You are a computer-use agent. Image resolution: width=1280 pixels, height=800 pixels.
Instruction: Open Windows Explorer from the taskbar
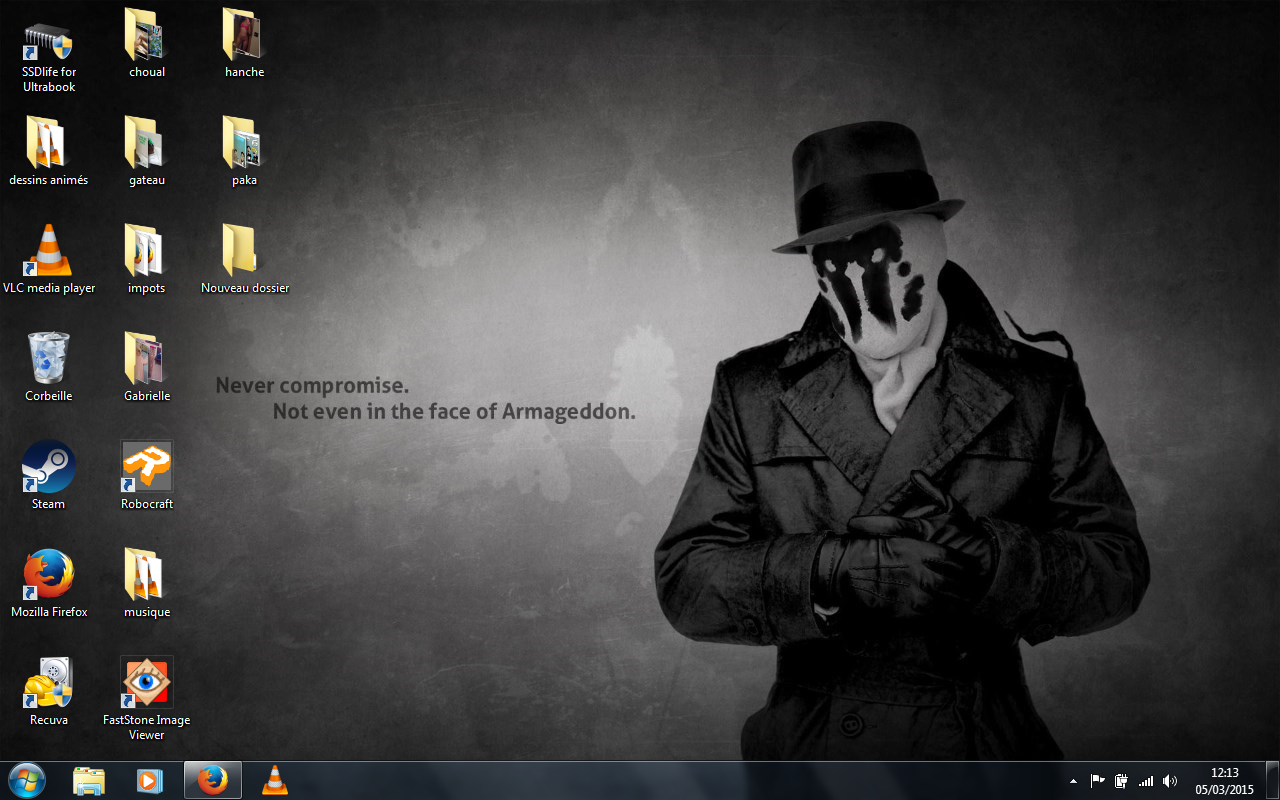(89, 780)
